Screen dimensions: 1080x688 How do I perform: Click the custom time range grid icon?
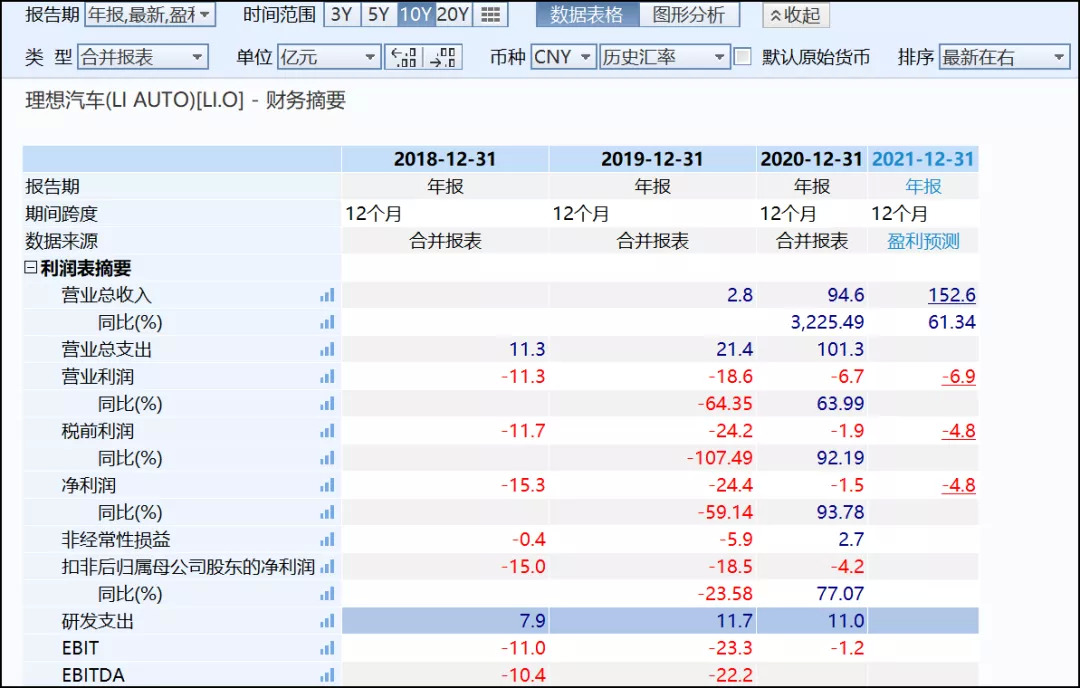[x=490, y=15]
